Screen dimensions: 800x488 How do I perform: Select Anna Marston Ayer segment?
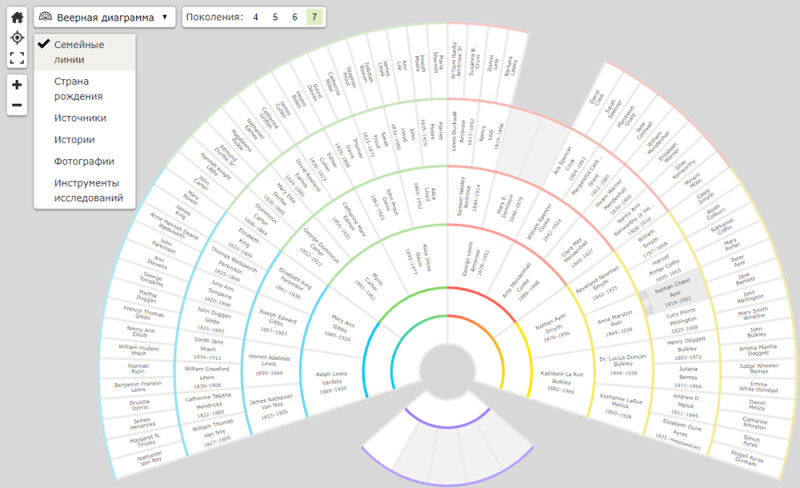[615, 323]
